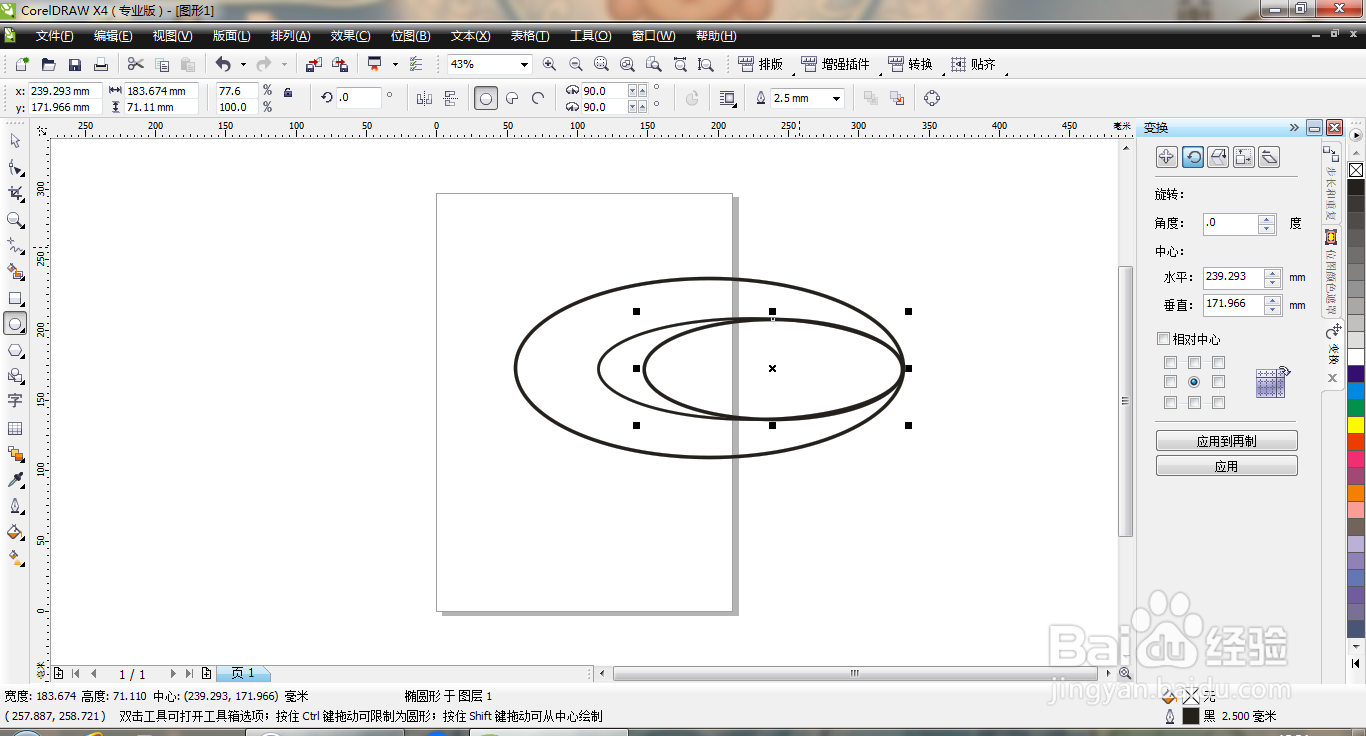Screen dimensions: 1366x736
Task: Select the Freehand tool in toolbox
Action: point(15,245)
